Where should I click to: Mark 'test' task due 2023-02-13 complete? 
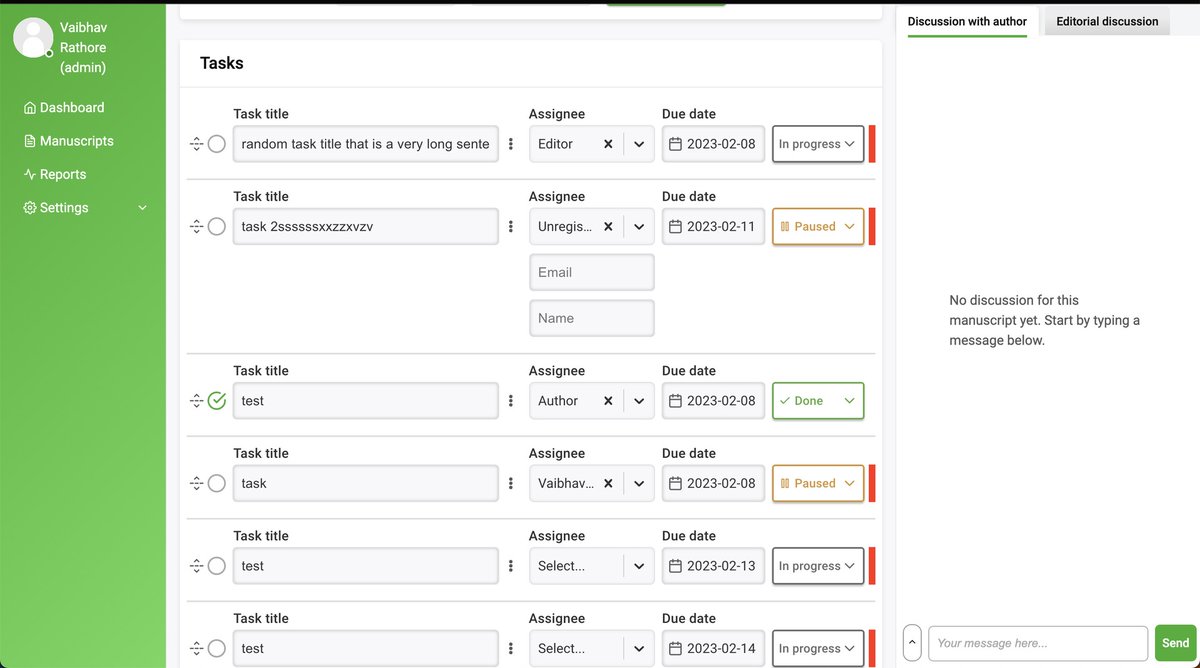click(x=217, y=566)
